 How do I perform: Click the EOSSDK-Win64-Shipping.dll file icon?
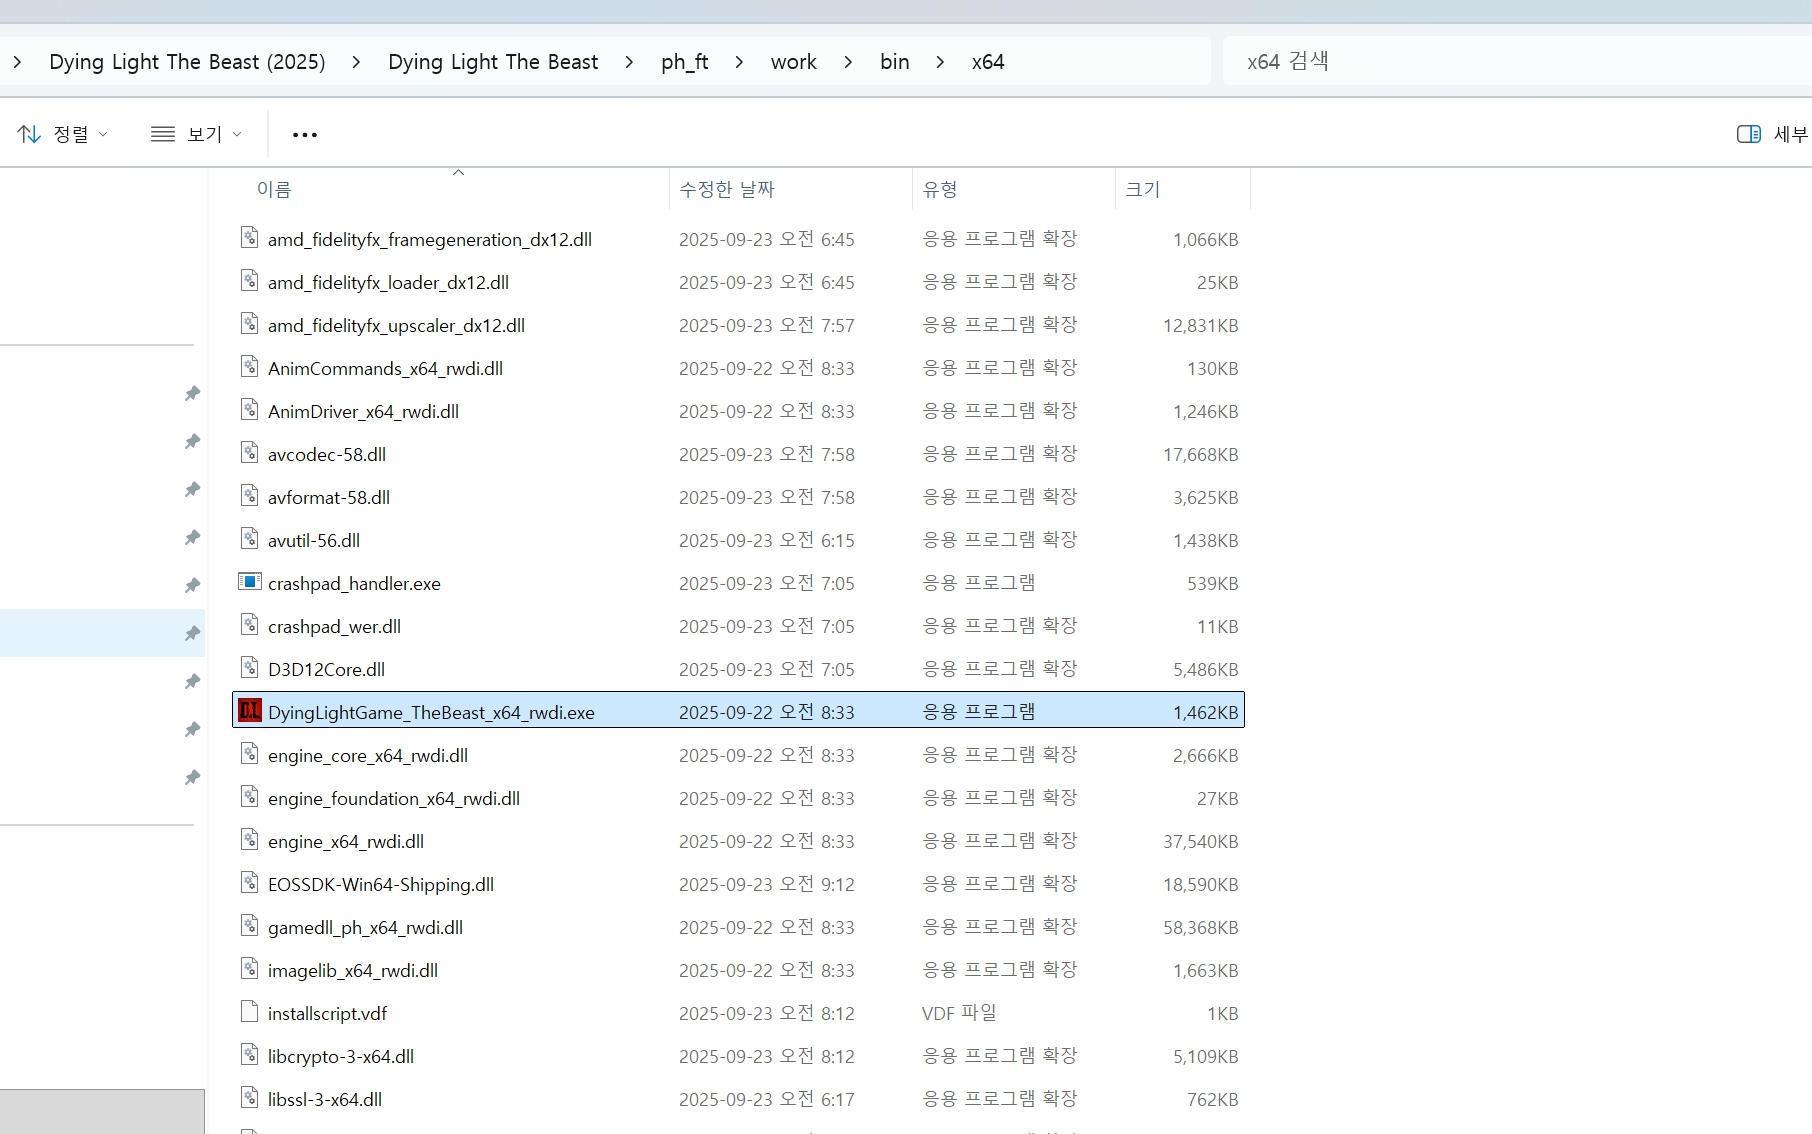(249, 883)
